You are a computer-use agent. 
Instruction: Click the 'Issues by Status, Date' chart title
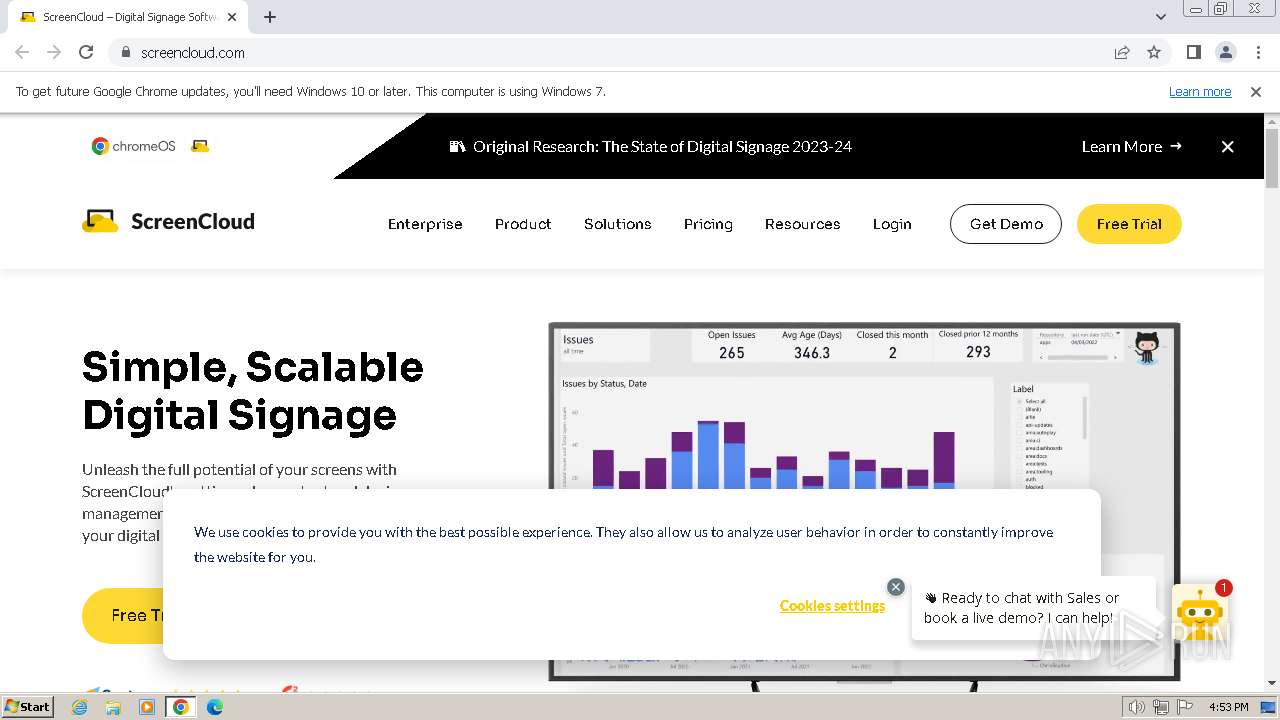(x=604, y=384)
